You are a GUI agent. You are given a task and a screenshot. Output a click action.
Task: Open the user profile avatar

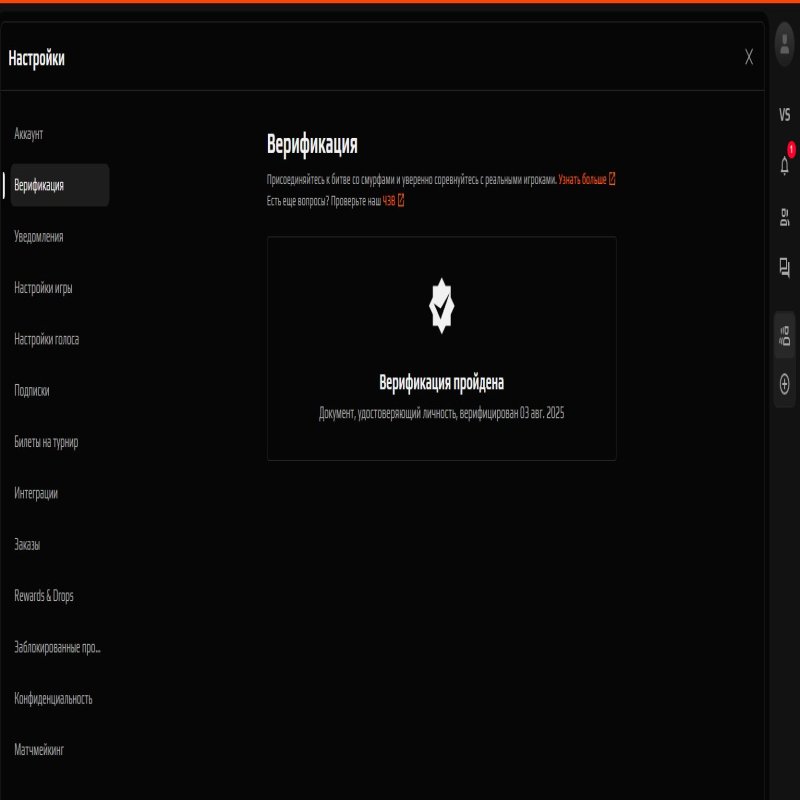[784, 43]
